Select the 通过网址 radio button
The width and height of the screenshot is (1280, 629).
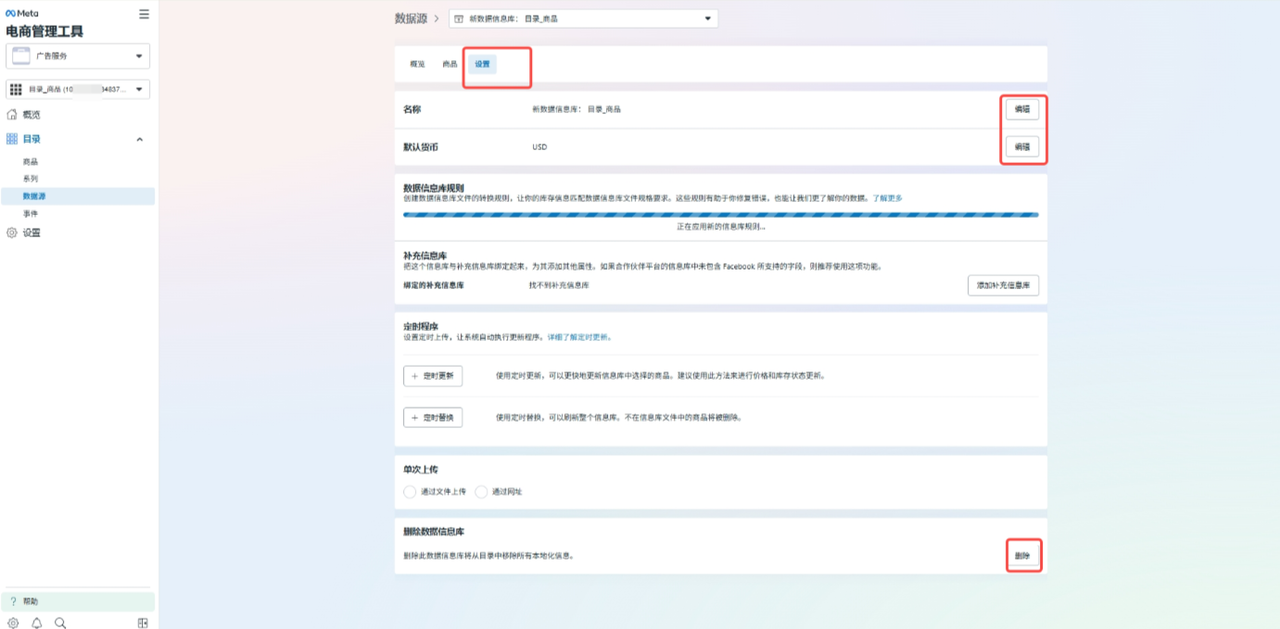point(481,492)
